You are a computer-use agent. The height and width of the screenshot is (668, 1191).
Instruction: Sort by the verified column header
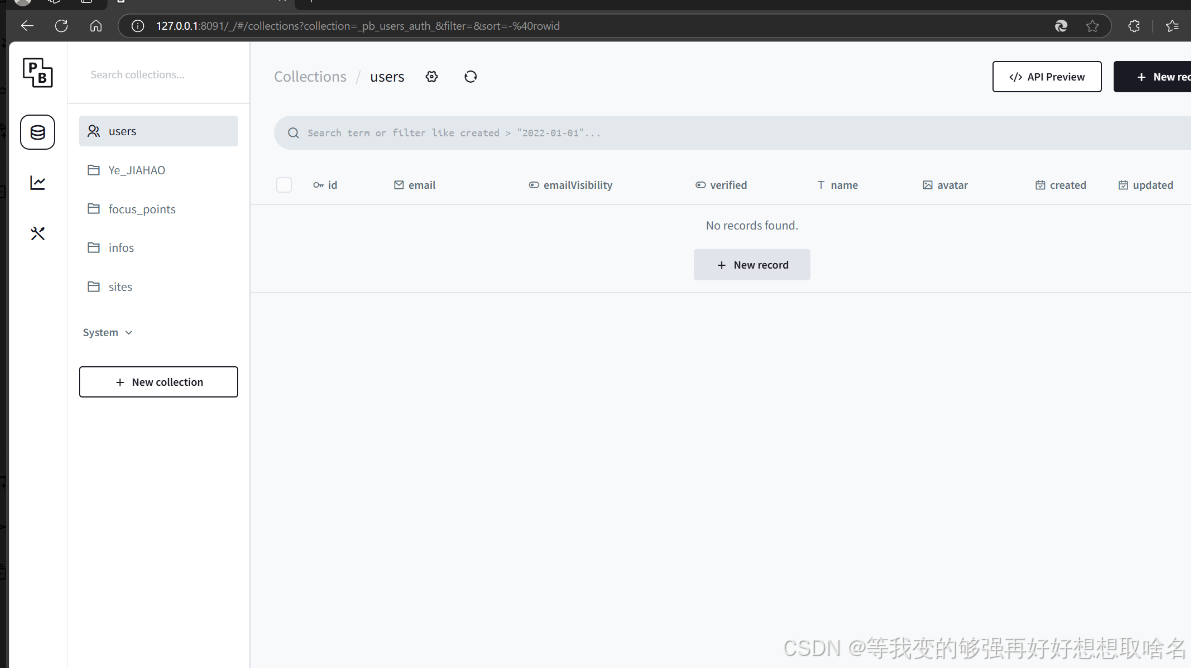click(721, 185)
